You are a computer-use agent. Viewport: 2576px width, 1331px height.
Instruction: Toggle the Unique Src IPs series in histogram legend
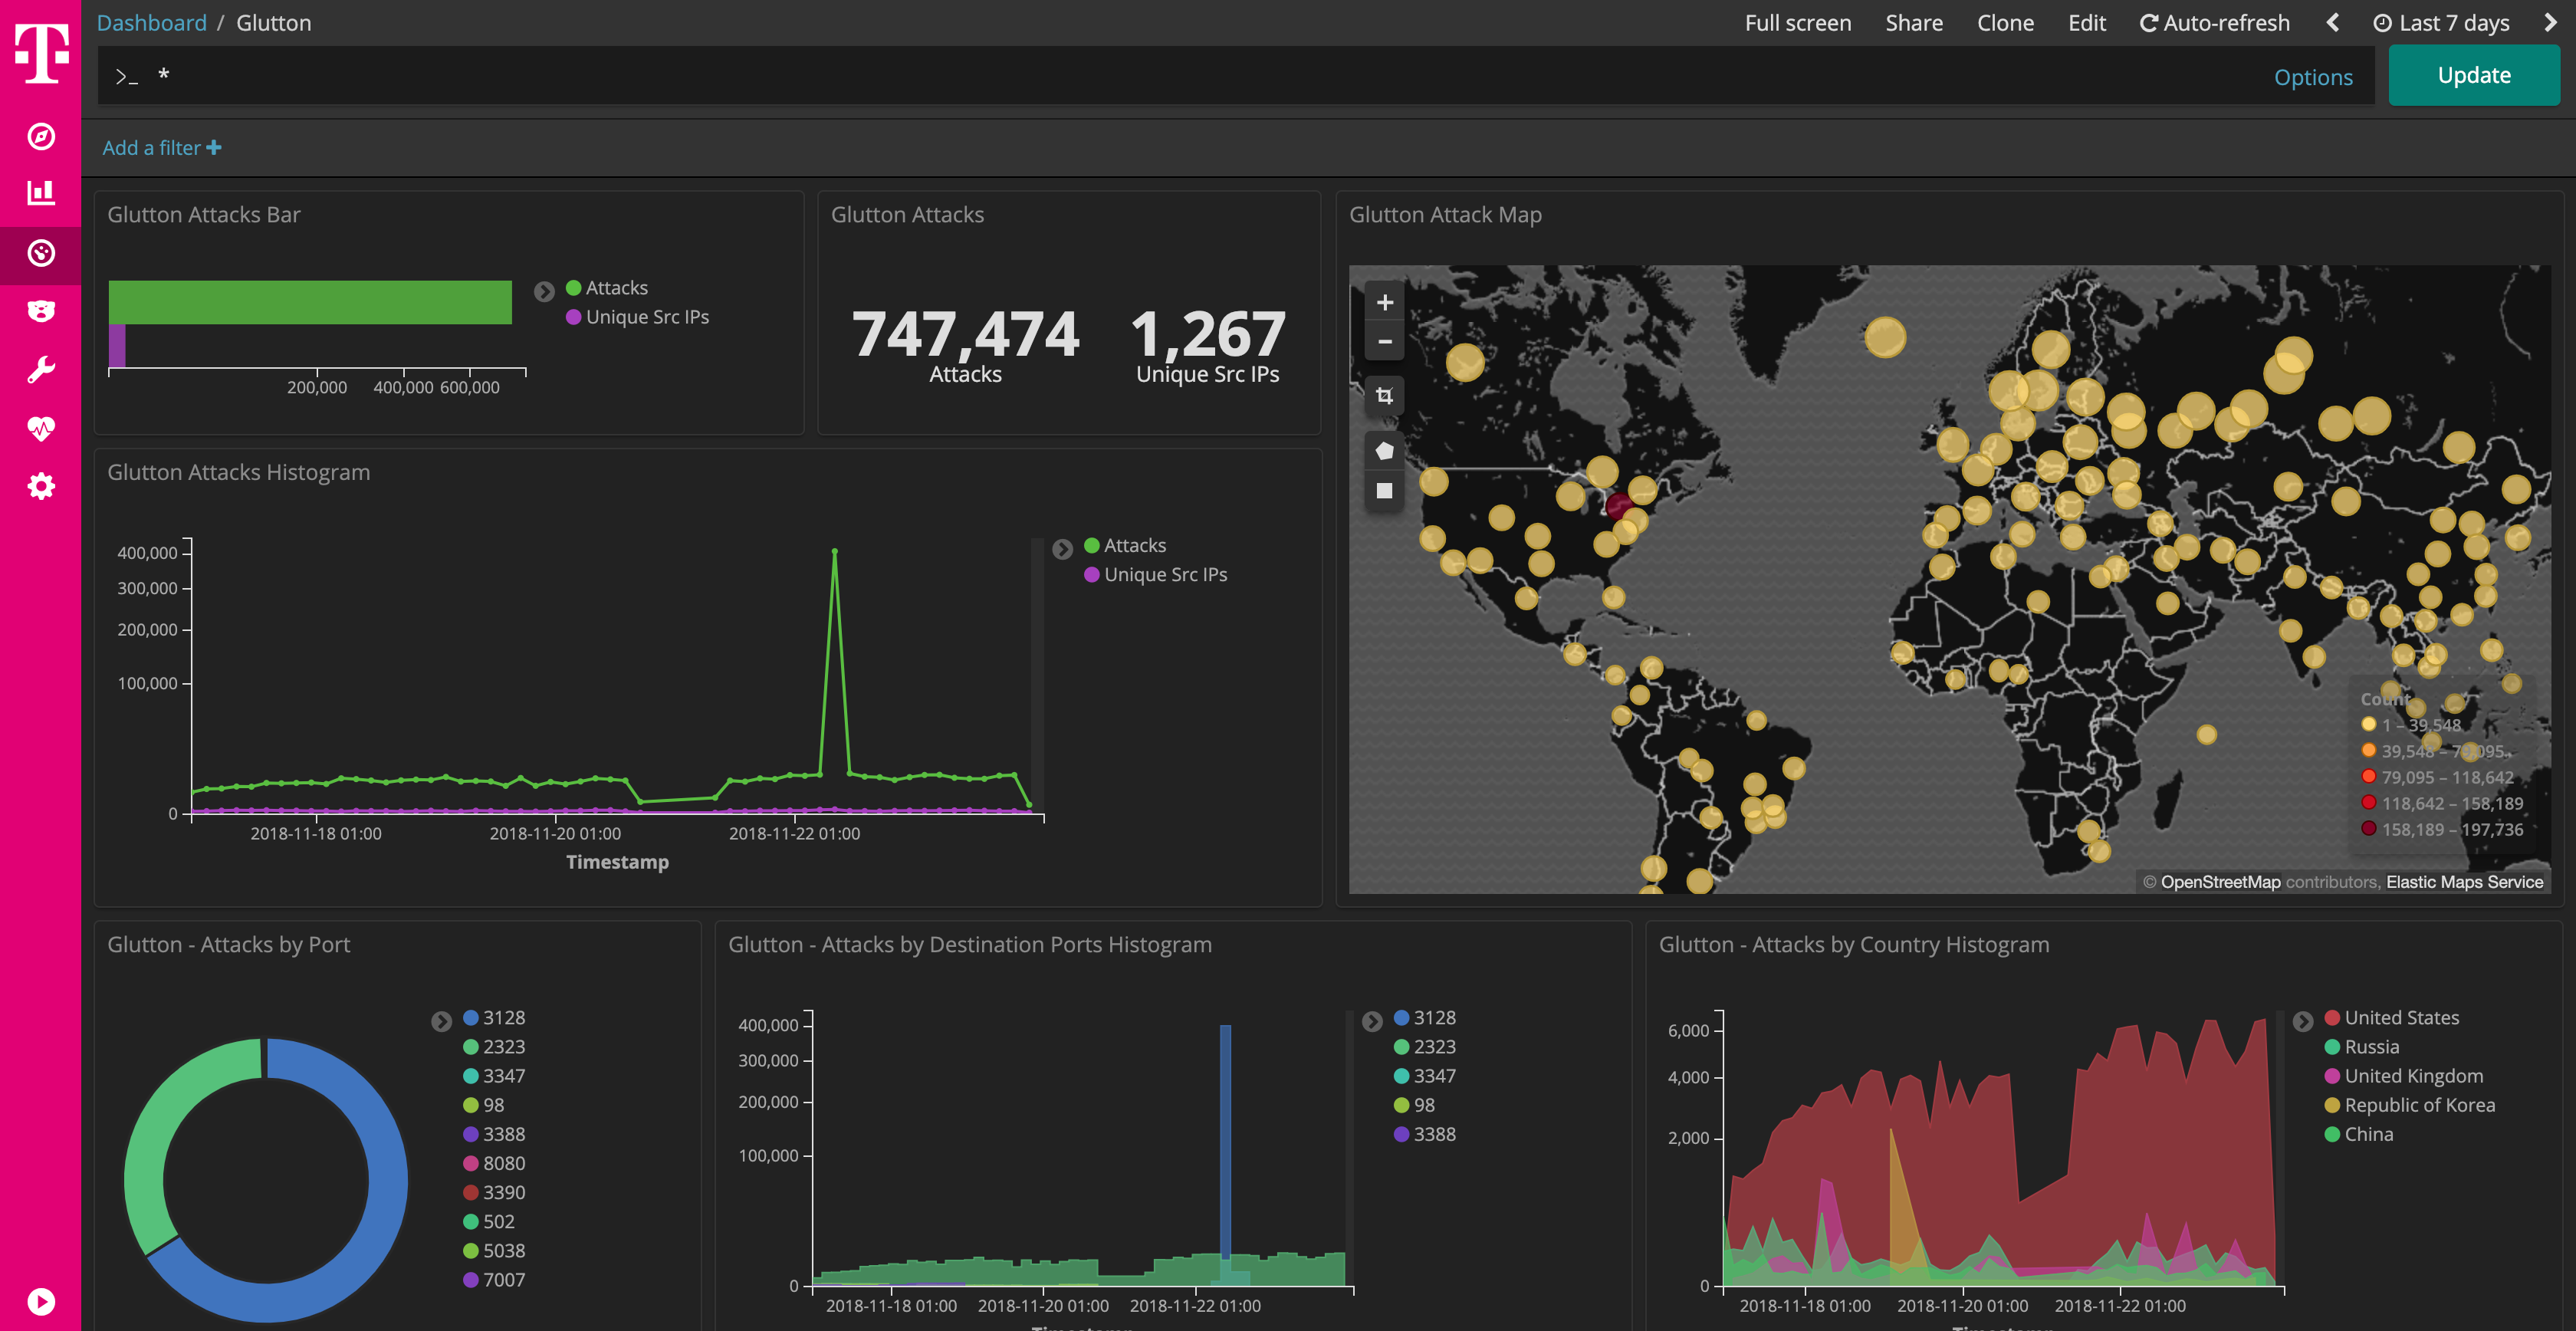click(x=1165, y=574)
